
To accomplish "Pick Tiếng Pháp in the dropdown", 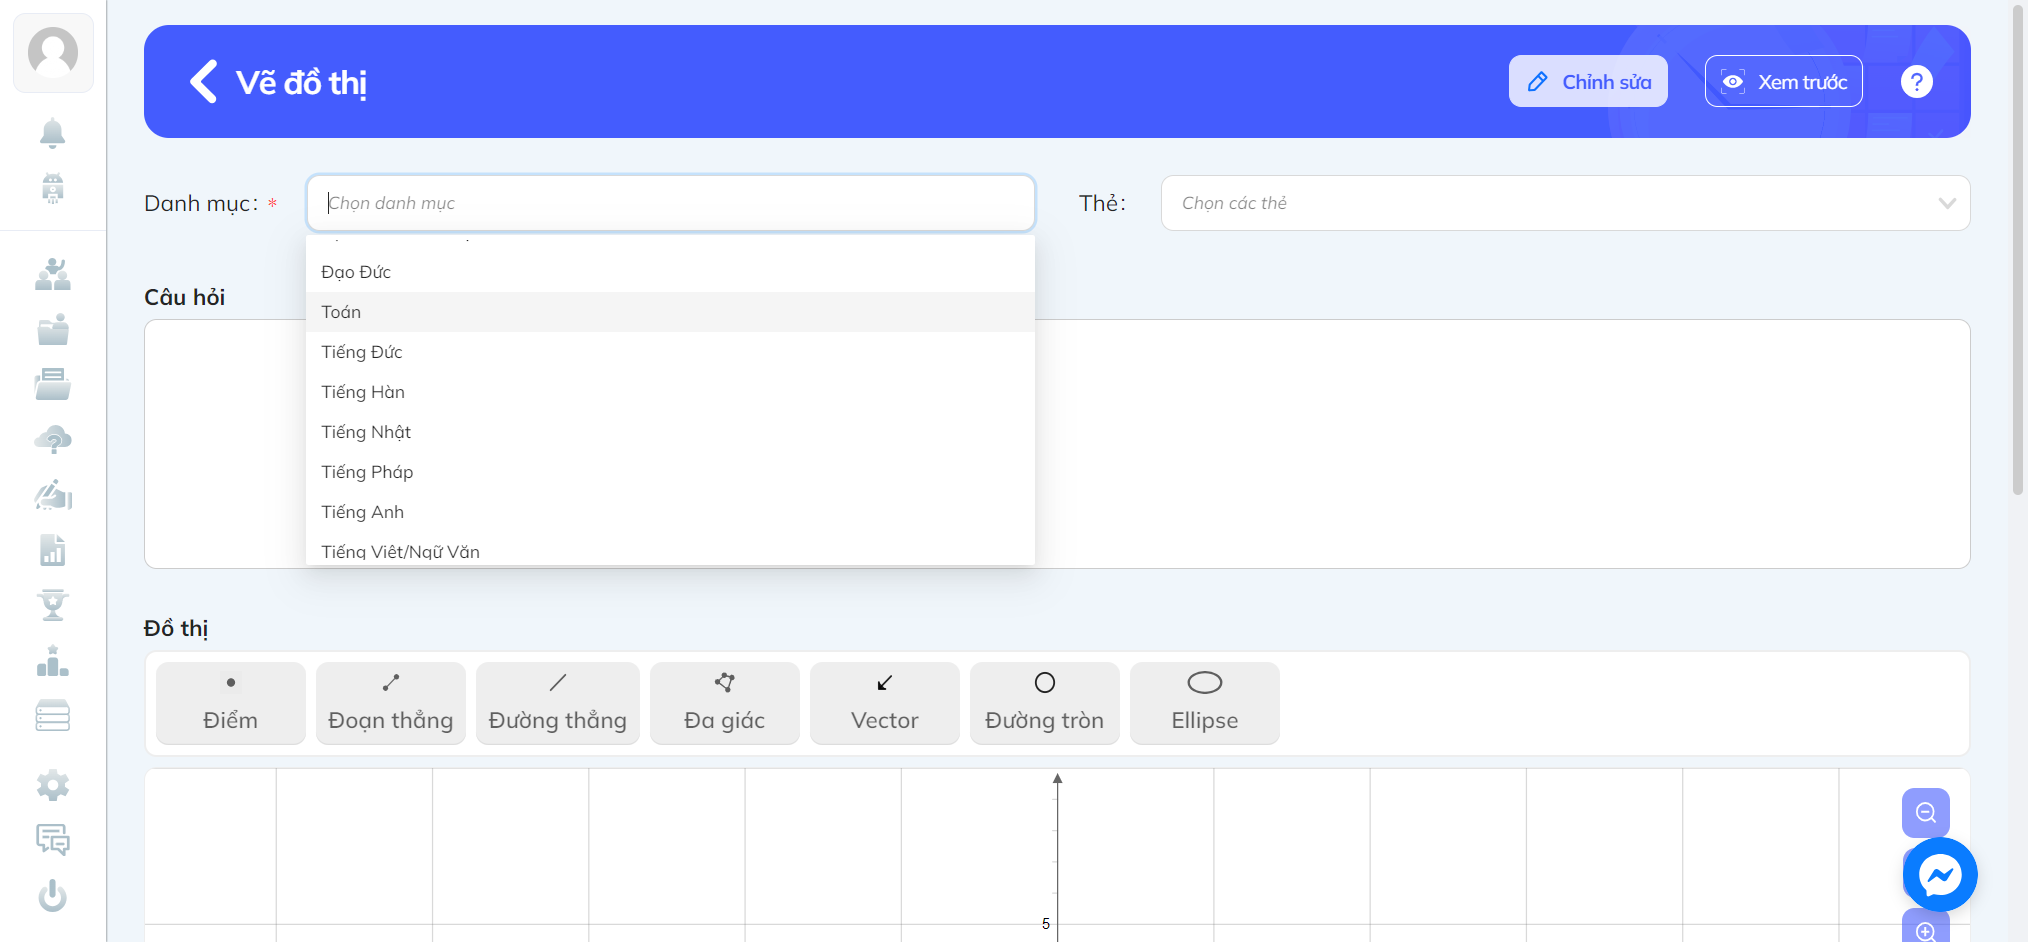I will [x=670, y=472].
